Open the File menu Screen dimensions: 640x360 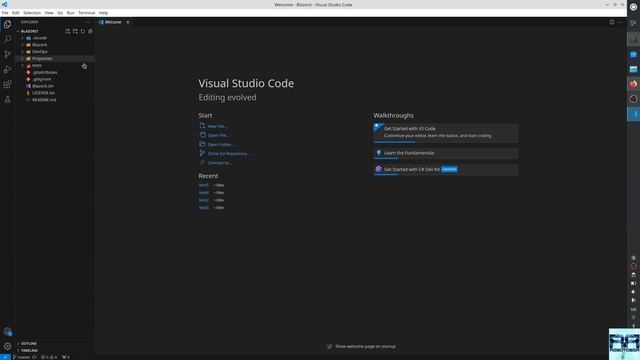tap(5, 13)
